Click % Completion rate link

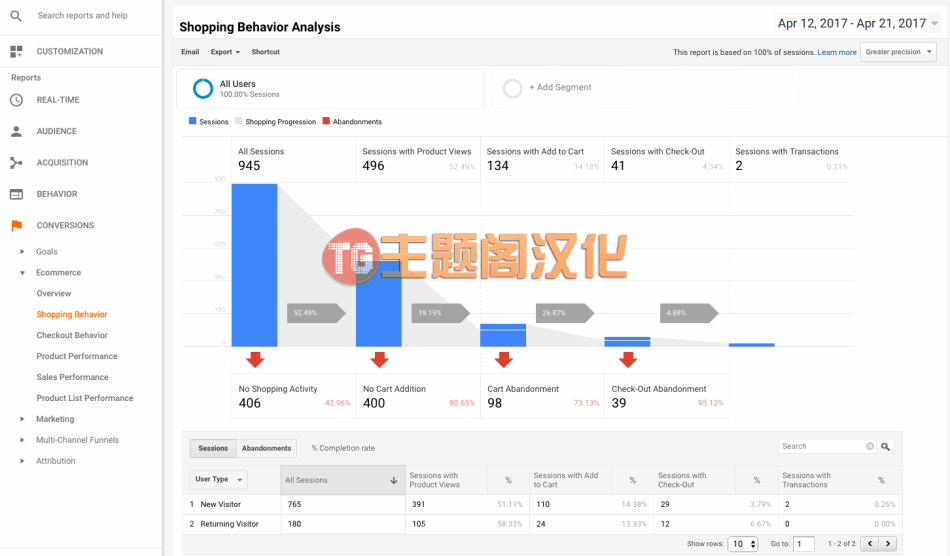point(344,448)
